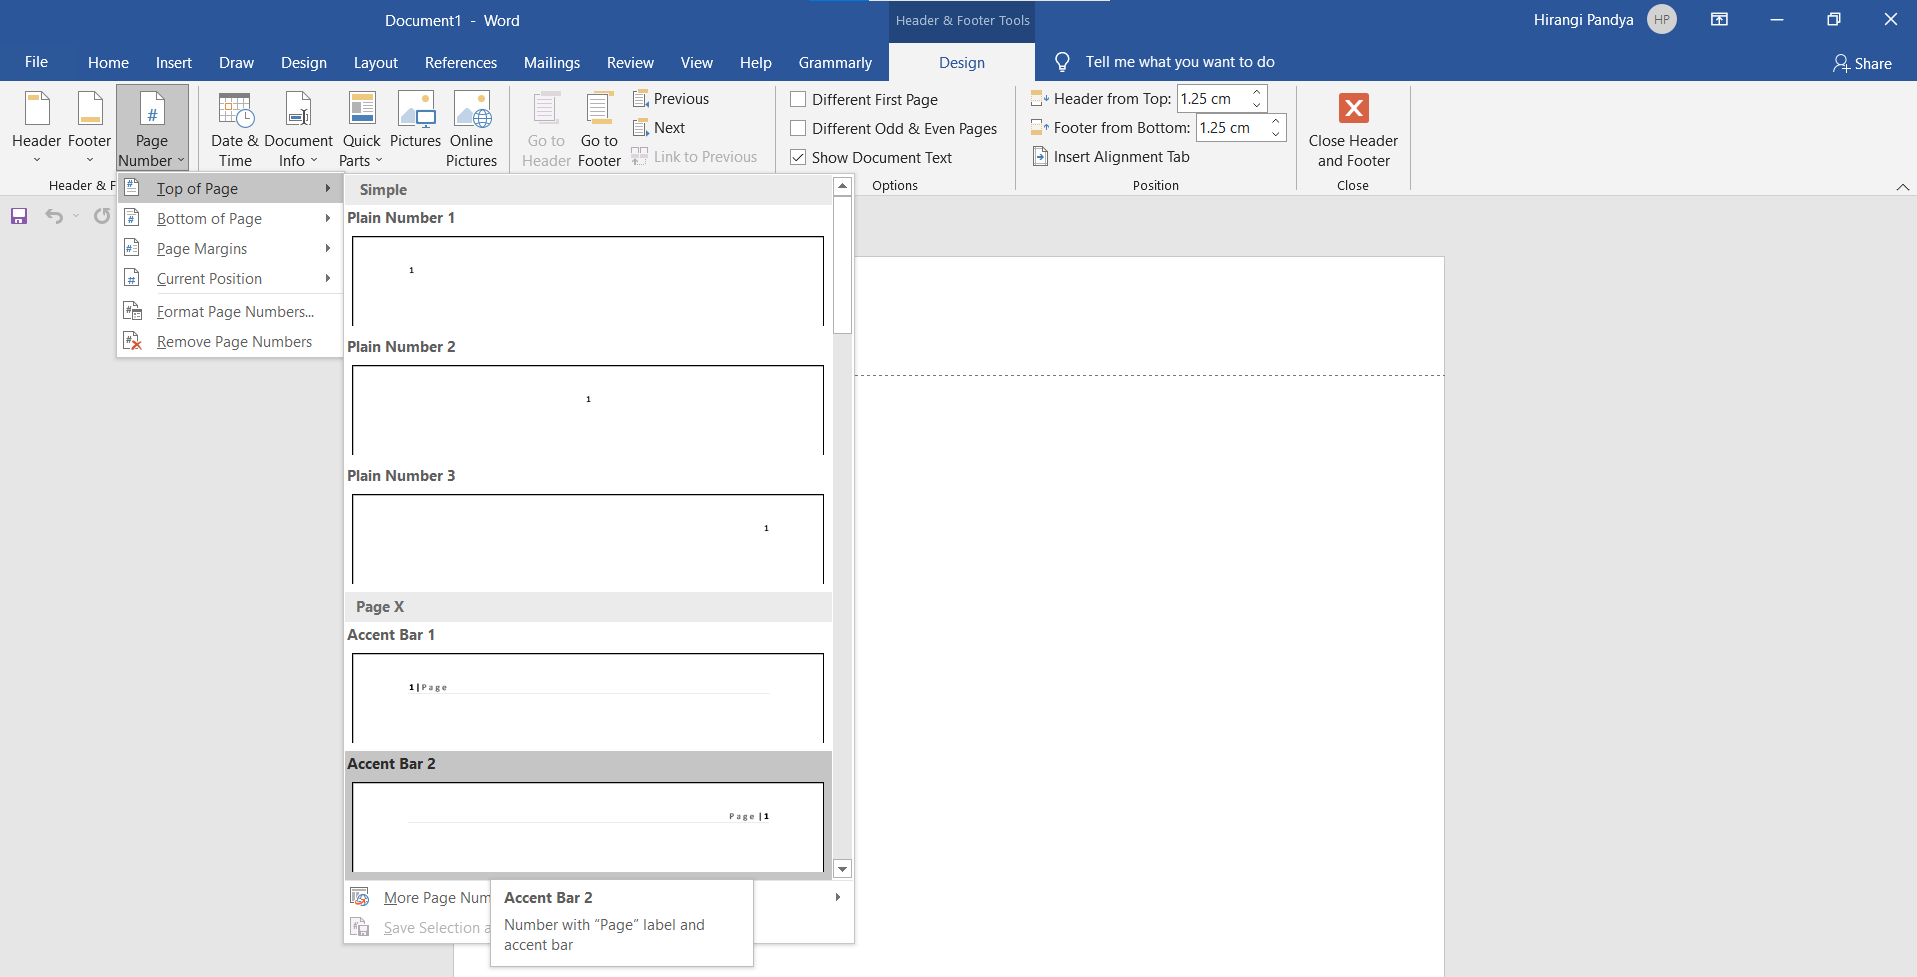Select Plain Number 3 thumbnail
Image resolution: width=1917 pixels, height=977 pixels.
pos(588,539)
